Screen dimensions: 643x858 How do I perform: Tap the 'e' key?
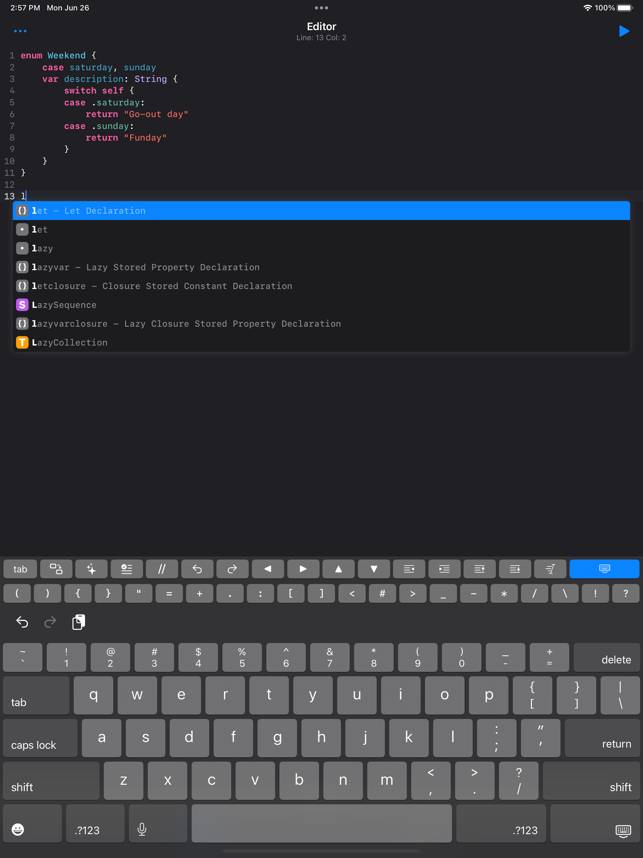pos(181,695)
